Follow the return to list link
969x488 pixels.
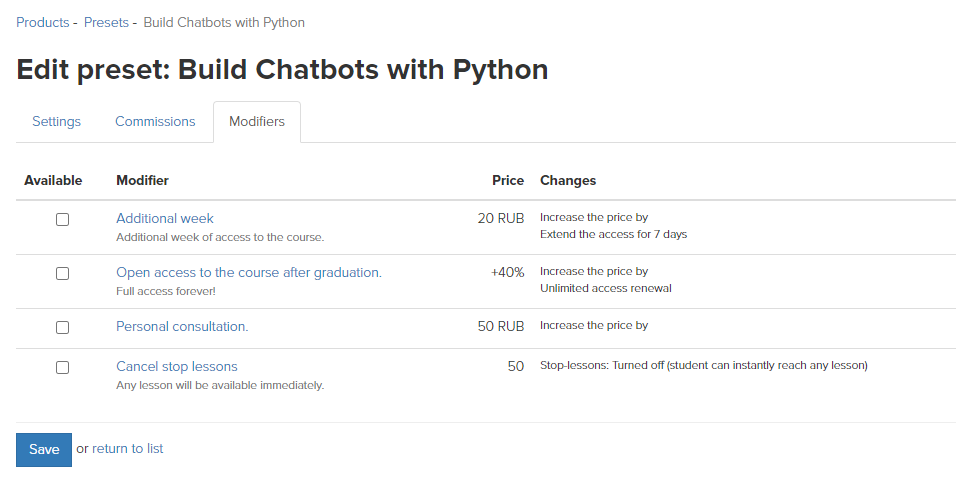pyautogui.click(x=128, y=449)
